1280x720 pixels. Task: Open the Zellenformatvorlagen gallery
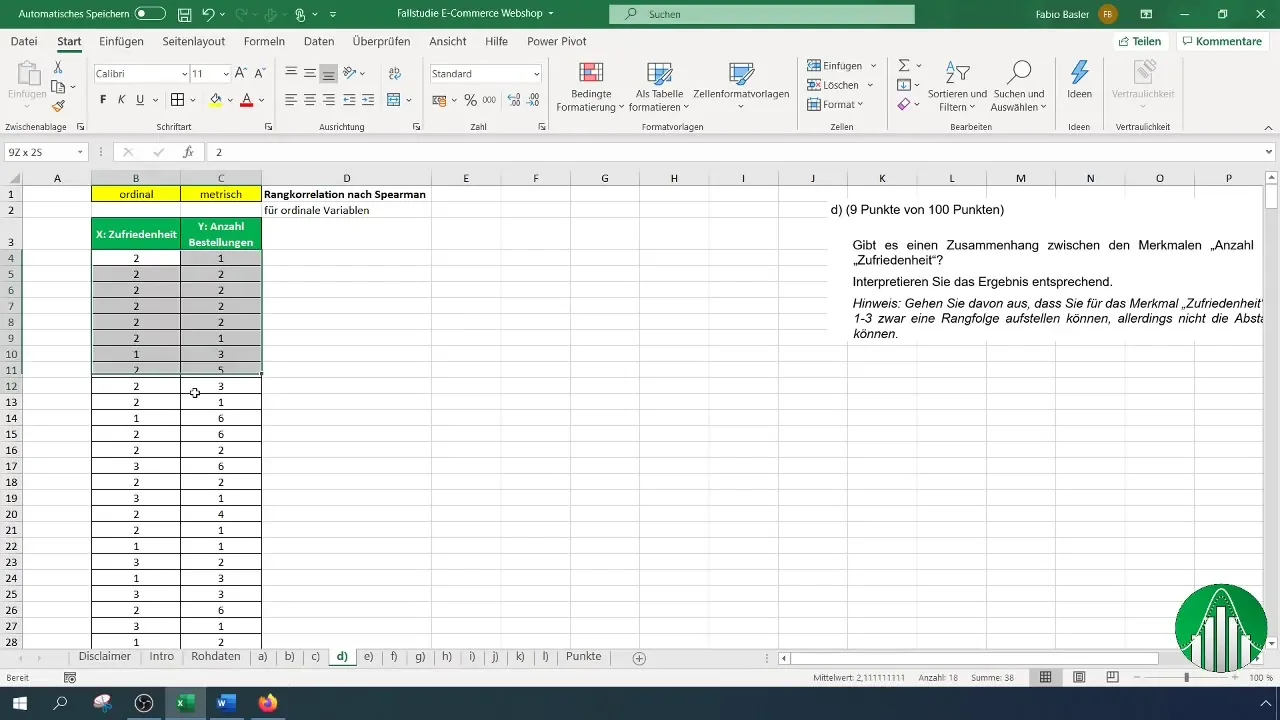(x=741, y=88)
